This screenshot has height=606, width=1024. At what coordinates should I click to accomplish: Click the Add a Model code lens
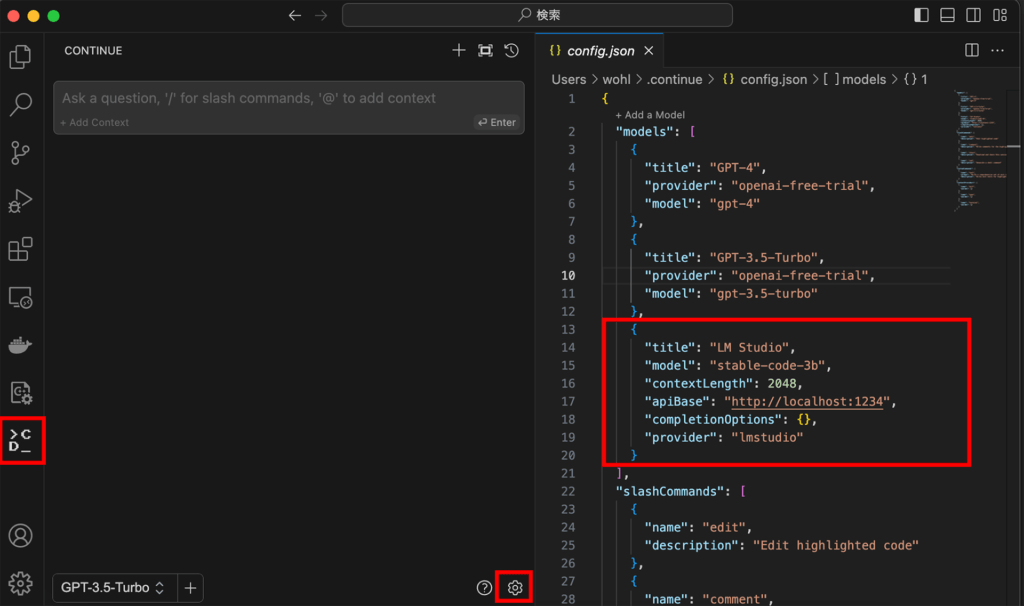point(649,115)
